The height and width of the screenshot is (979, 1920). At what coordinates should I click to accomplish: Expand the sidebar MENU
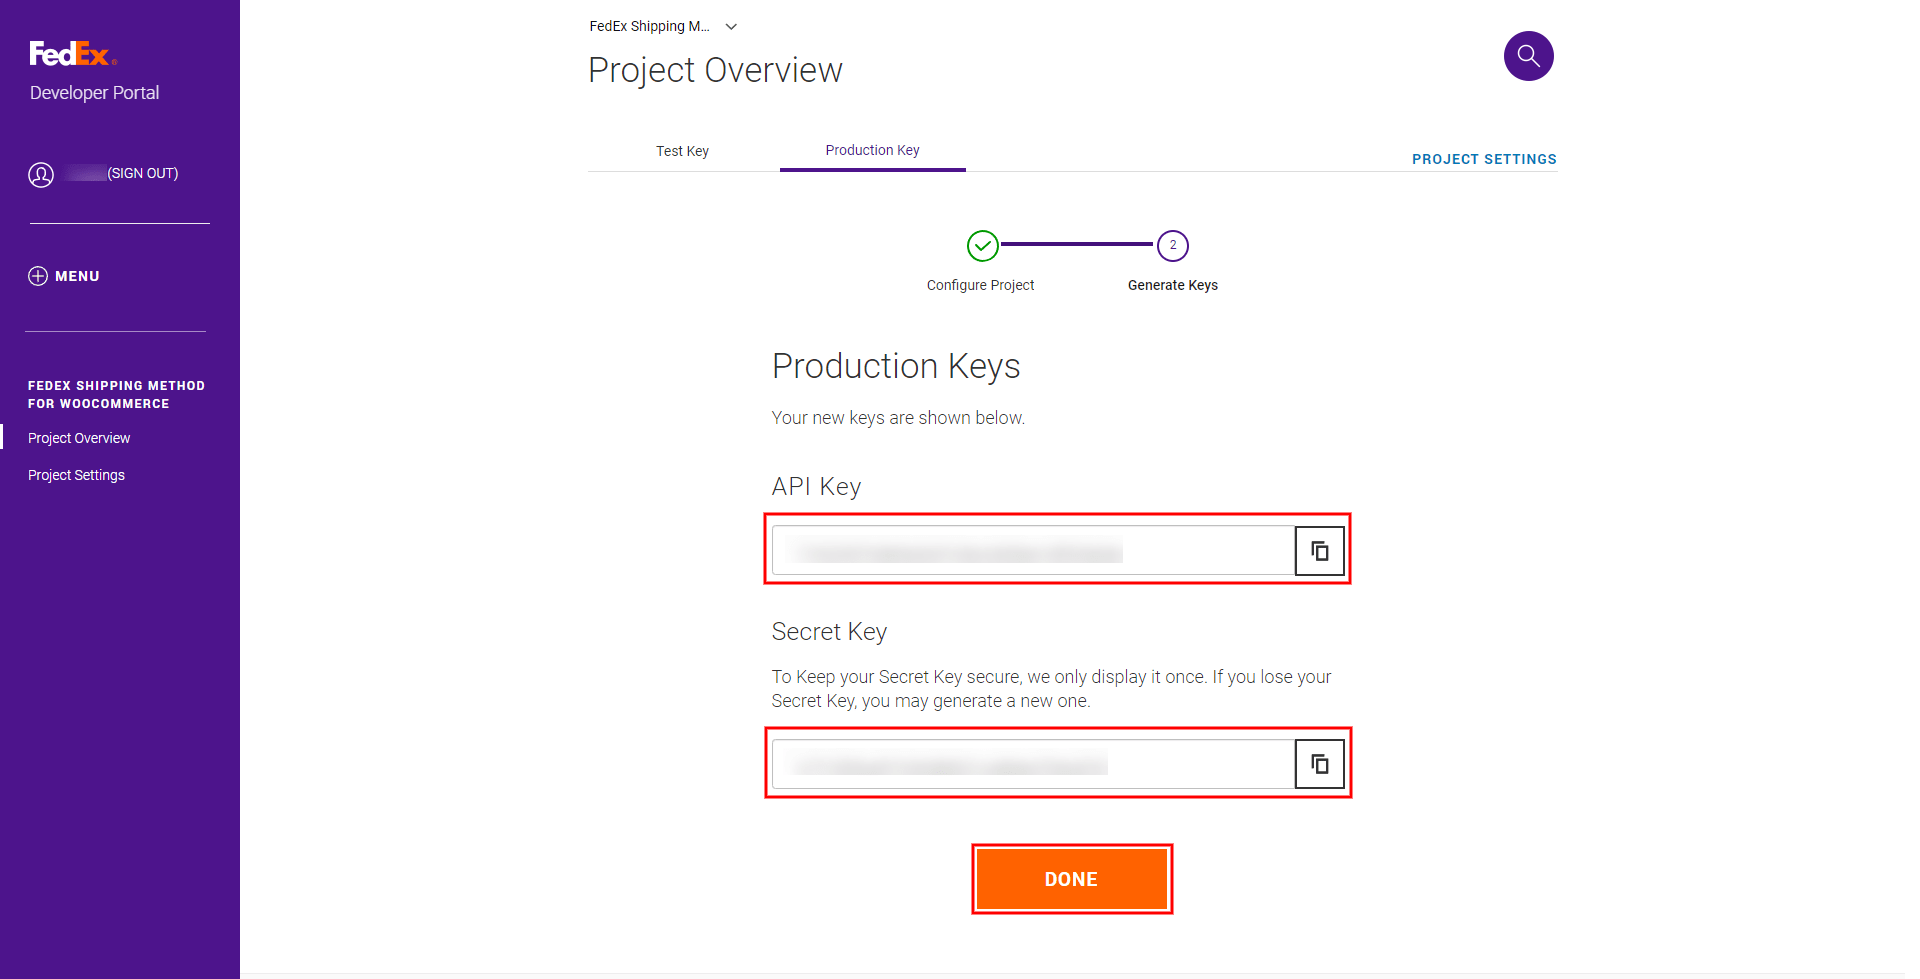tap(77, 276)
